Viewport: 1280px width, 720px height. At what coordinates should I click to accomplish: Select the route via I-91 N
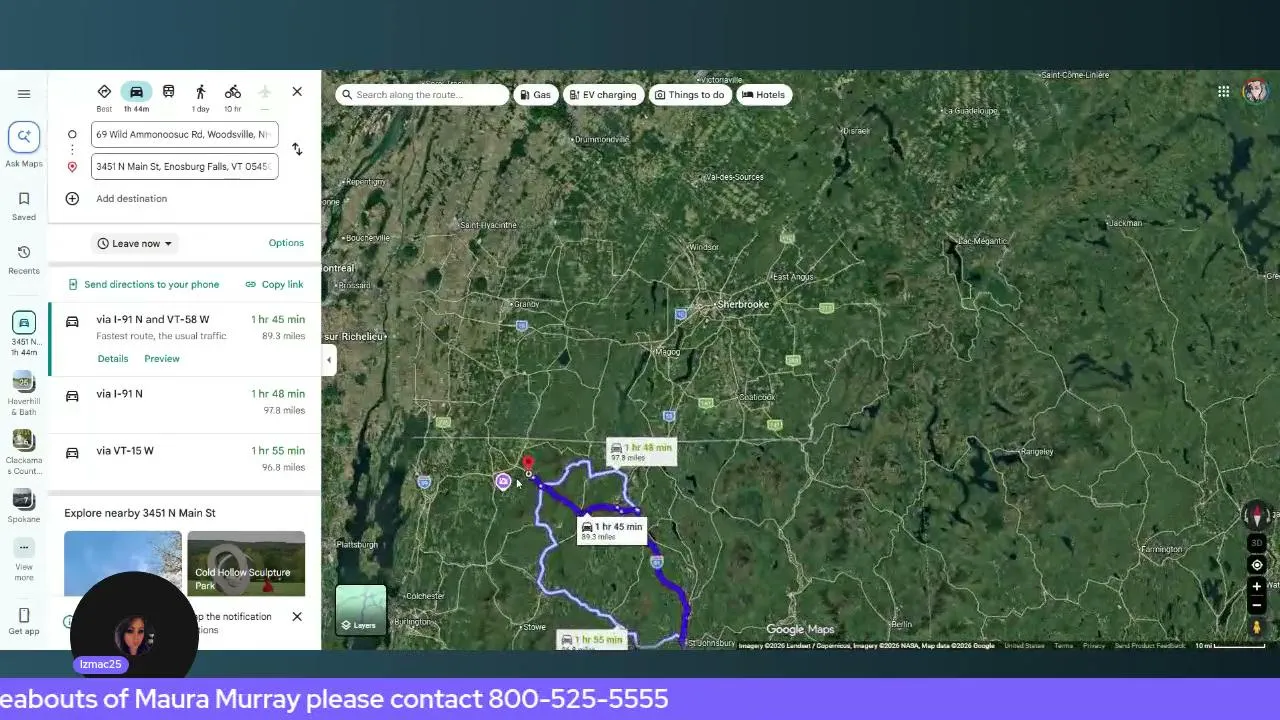coord(184,402)
